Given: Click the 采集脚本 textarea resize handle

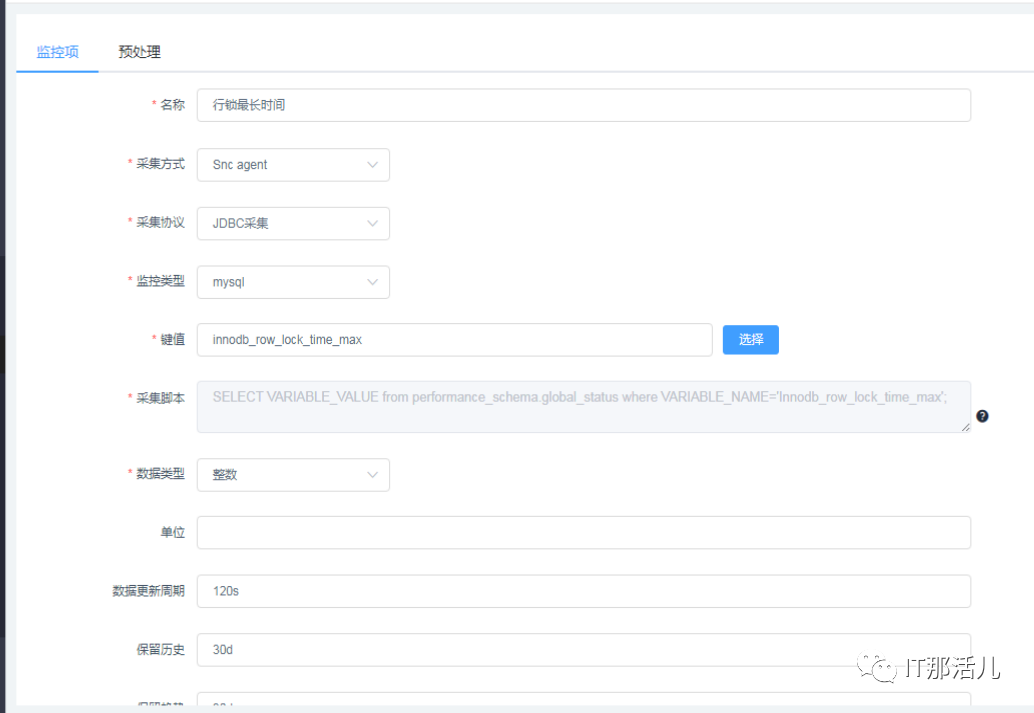Looking at the screenshot, I should [x=965, y=427].
